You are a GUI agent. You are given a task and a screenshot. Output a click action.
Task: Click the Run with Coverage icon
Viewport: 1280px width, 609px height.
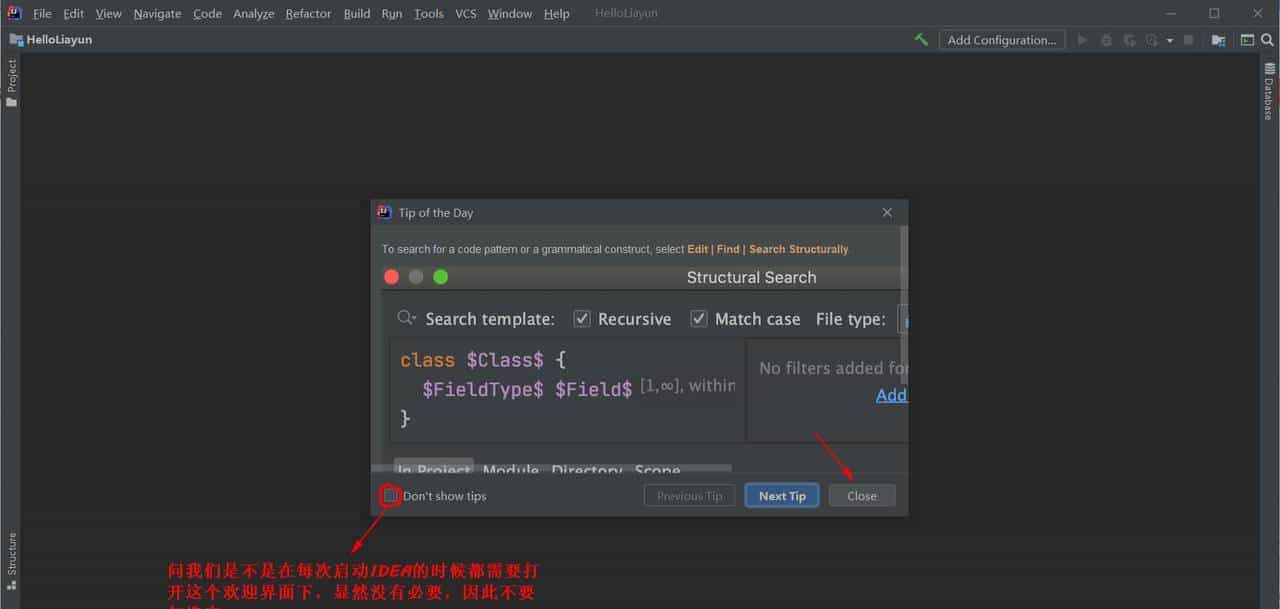point(1129,39)
